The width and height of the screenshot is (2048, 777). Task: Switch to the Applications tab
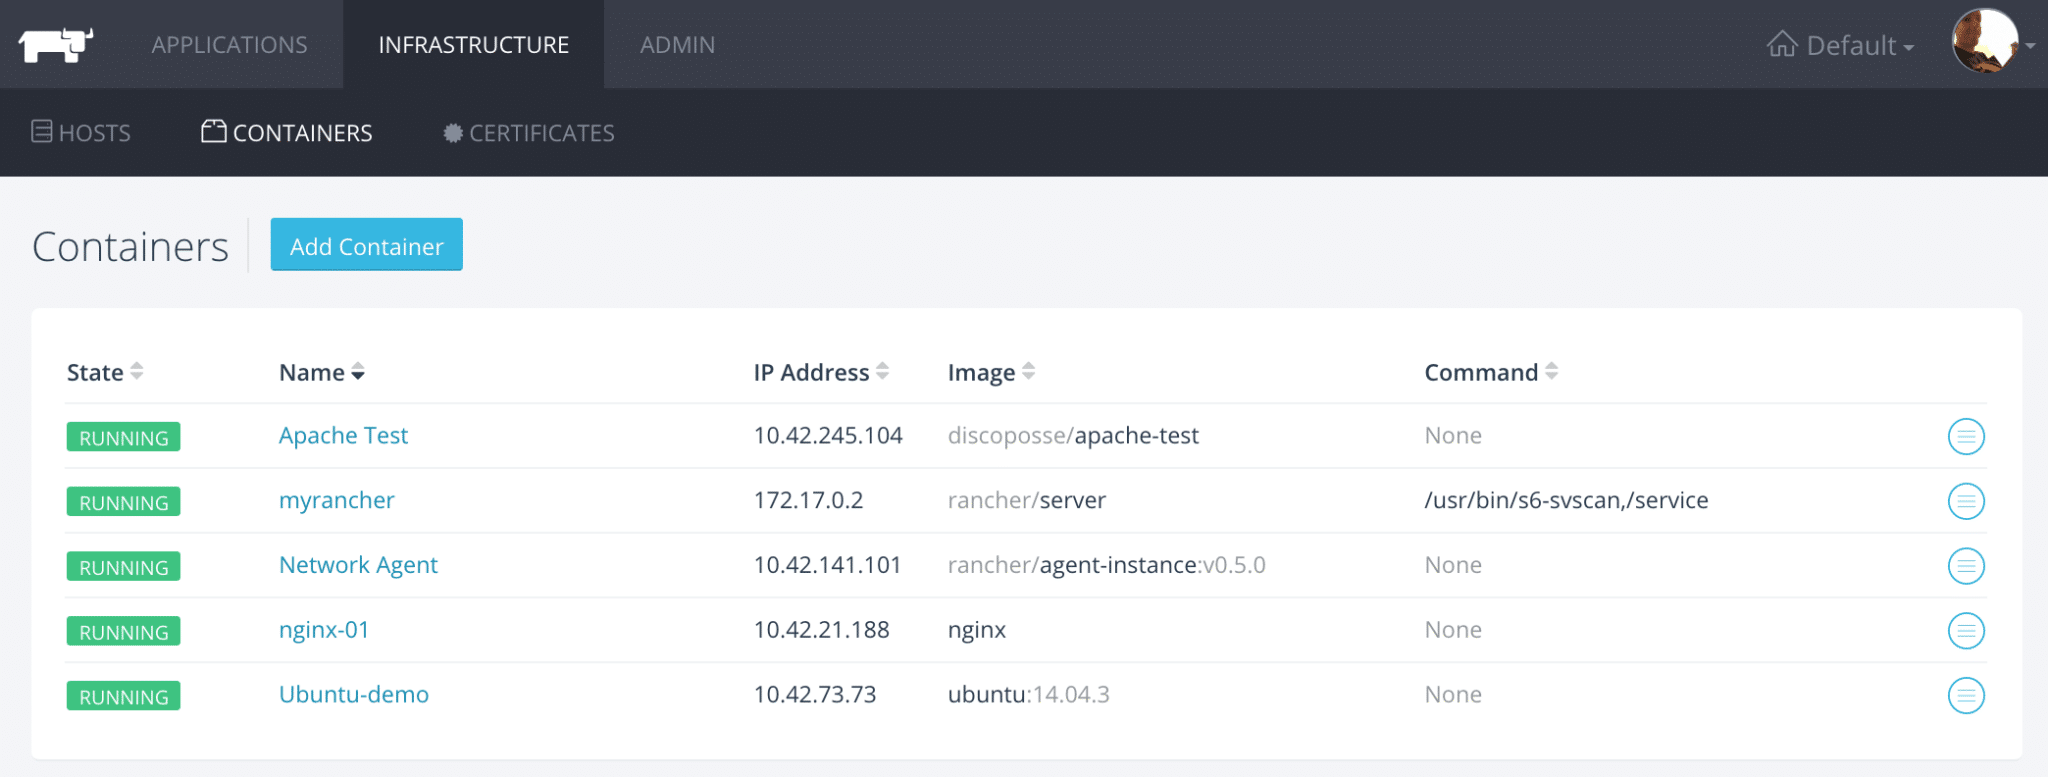pyautogui.click(x=229, y=45)
